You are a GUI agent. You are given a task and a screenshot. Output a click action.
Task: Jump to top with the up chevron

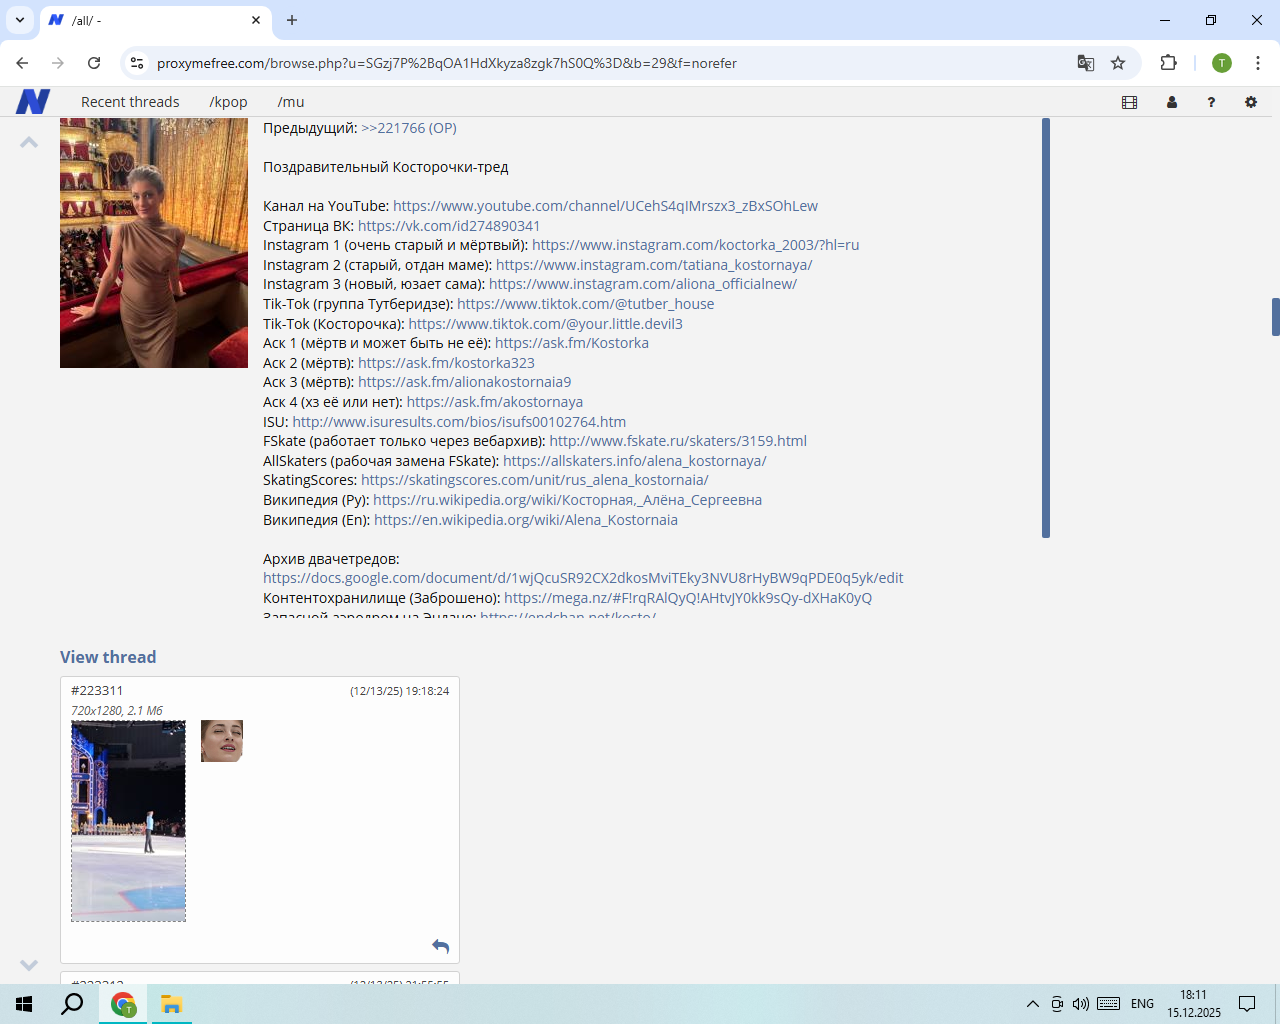pyautogui.click(x=29, y=142)
